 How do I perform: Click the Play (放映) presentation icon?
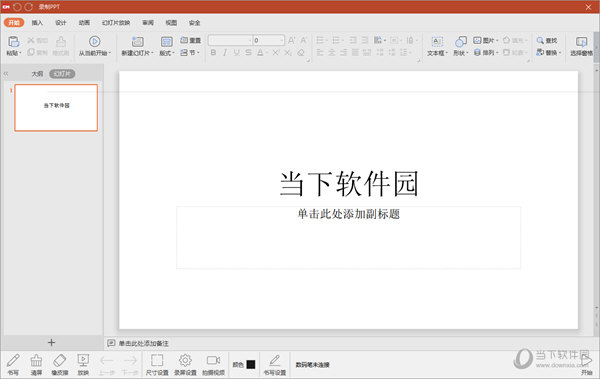pos(83,360)
